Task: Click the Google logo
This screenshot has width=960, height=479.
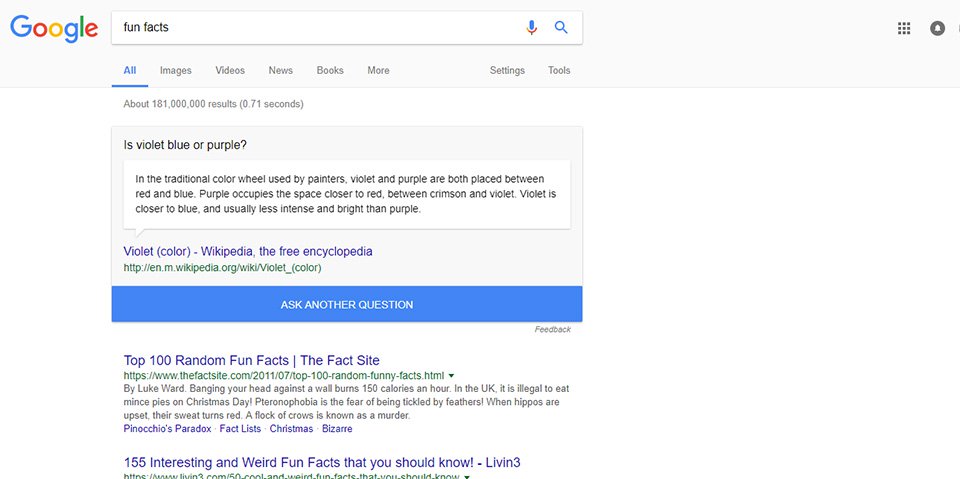Action: (54, 28)
